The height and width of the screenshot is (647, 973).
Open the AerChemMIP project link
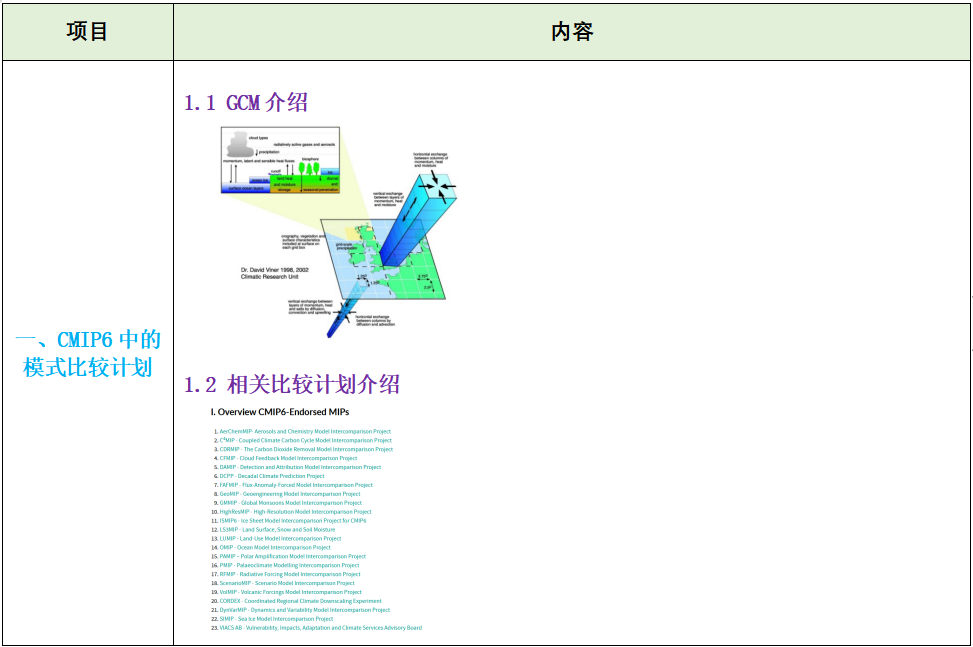(x=300, y=432)
